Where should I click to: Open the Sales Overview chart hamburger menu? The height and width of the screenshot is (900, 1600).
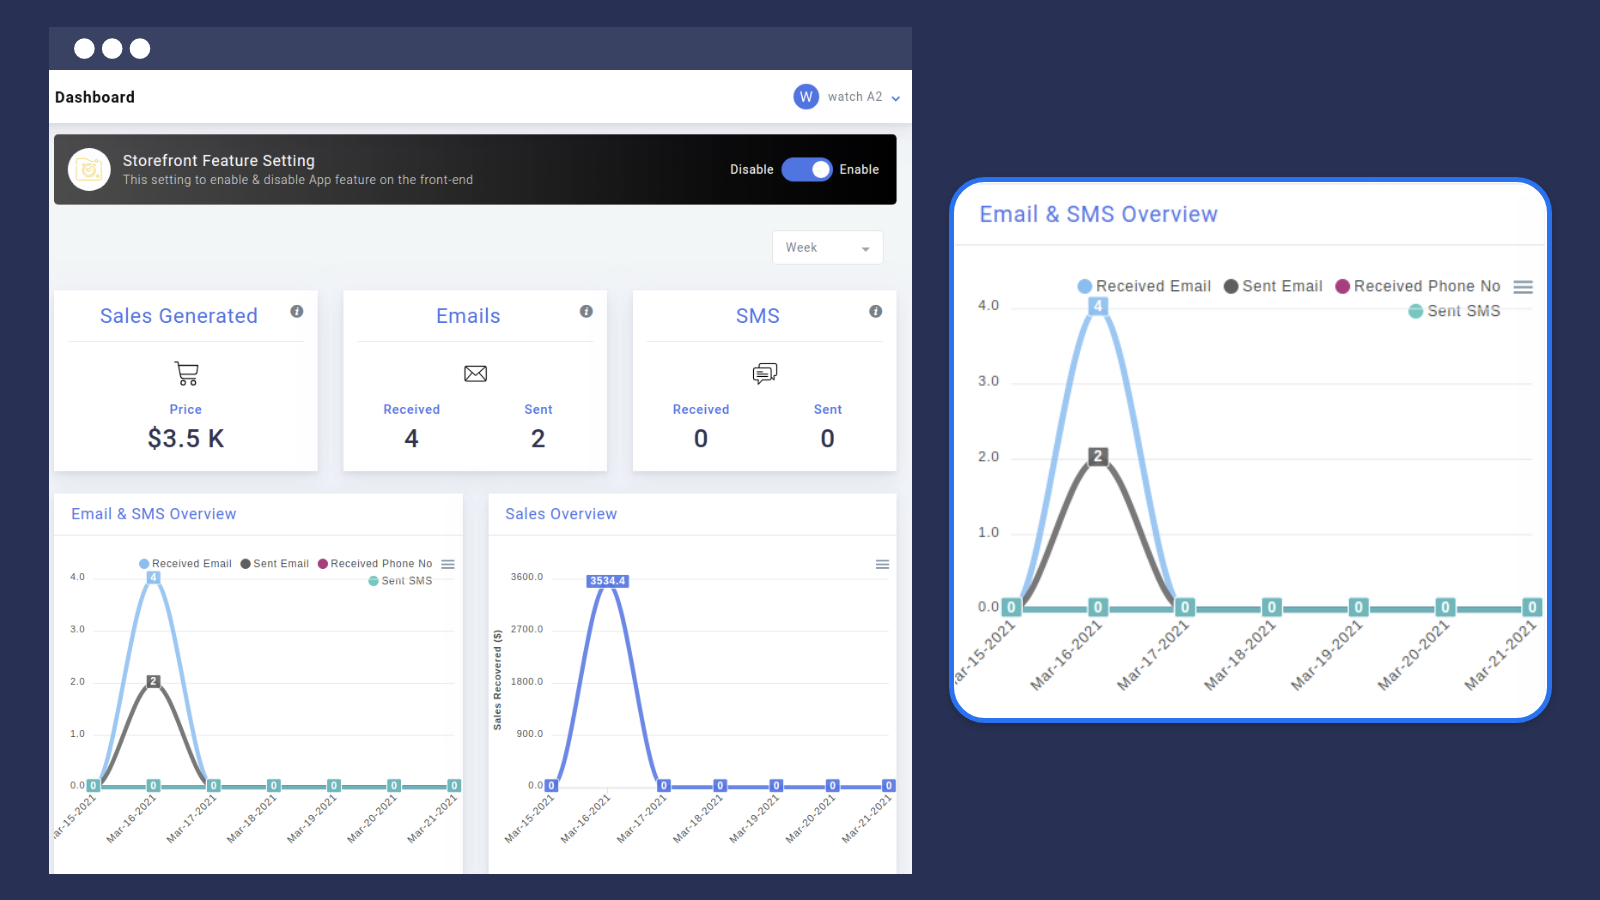(882, 565)
